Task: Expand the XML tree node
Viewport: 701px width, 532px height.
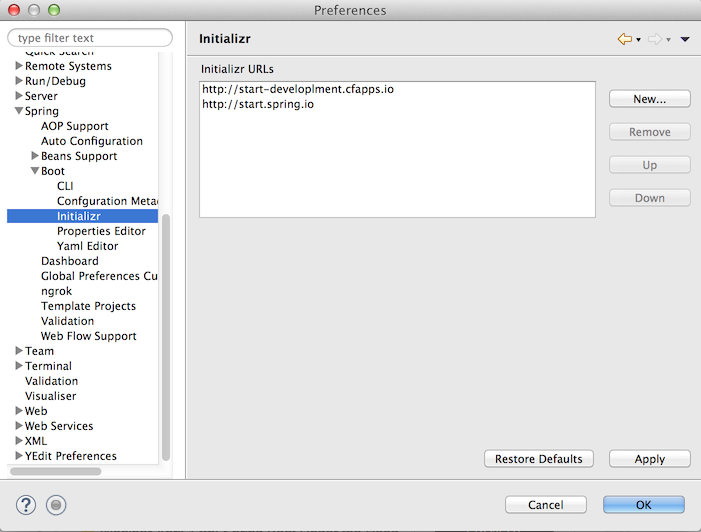Action: 19,440
